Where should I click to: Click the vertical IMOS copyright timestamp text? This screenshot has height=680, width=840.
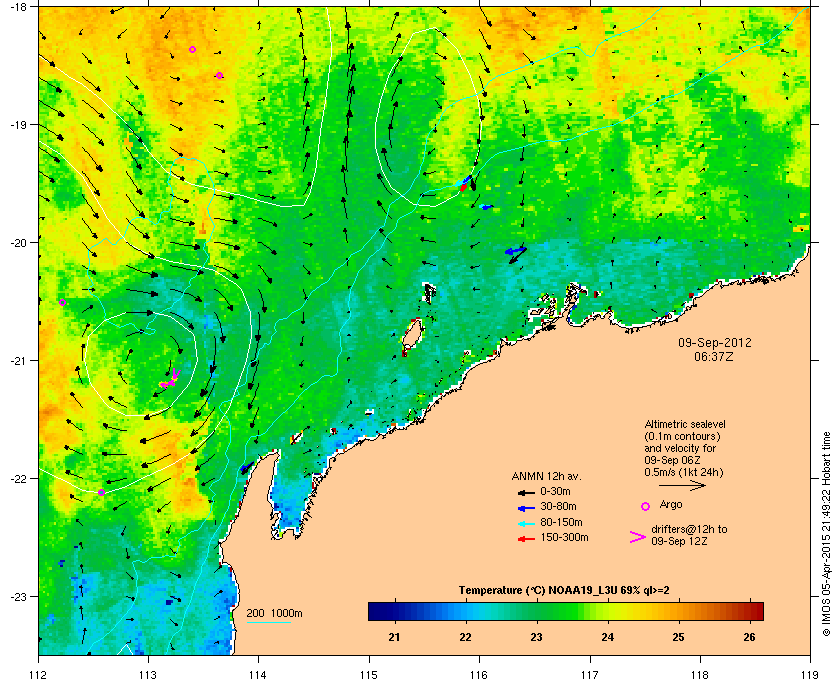[x=827, y=534]
